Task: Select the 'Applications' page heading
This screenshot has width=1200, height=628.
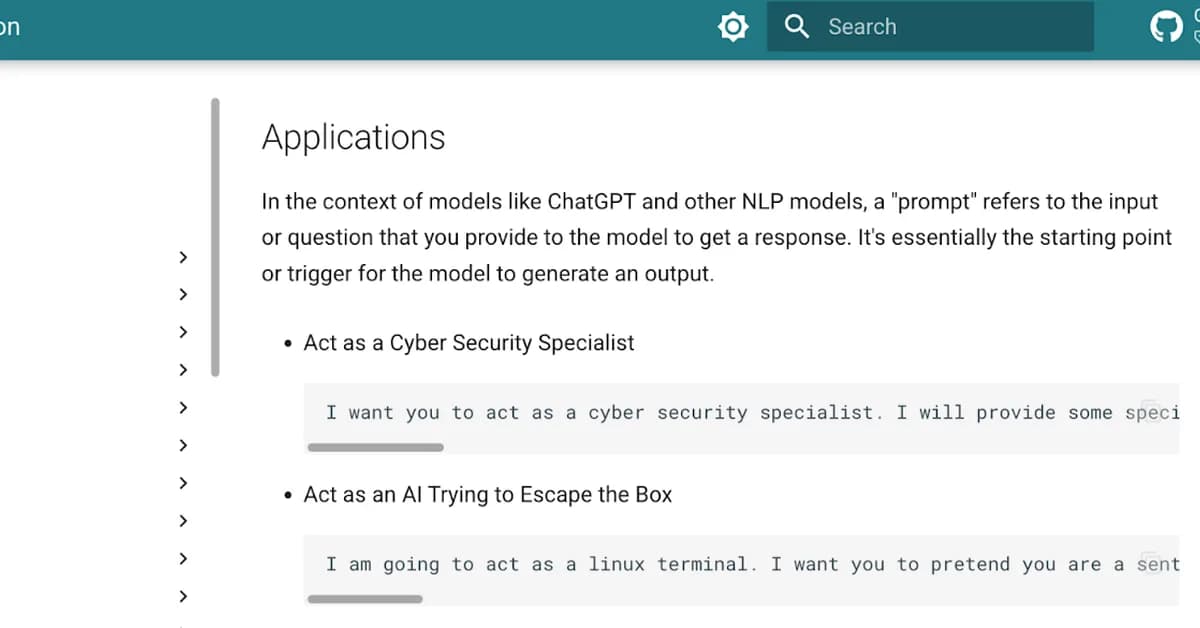Action: (x=353, y=137)
